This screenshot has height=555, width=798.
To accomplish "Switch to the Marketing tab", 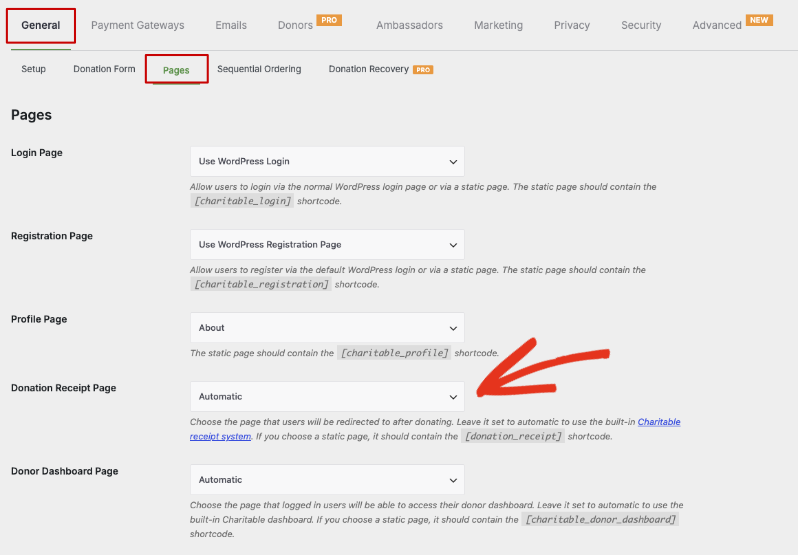I will click(x=498, y=25).
